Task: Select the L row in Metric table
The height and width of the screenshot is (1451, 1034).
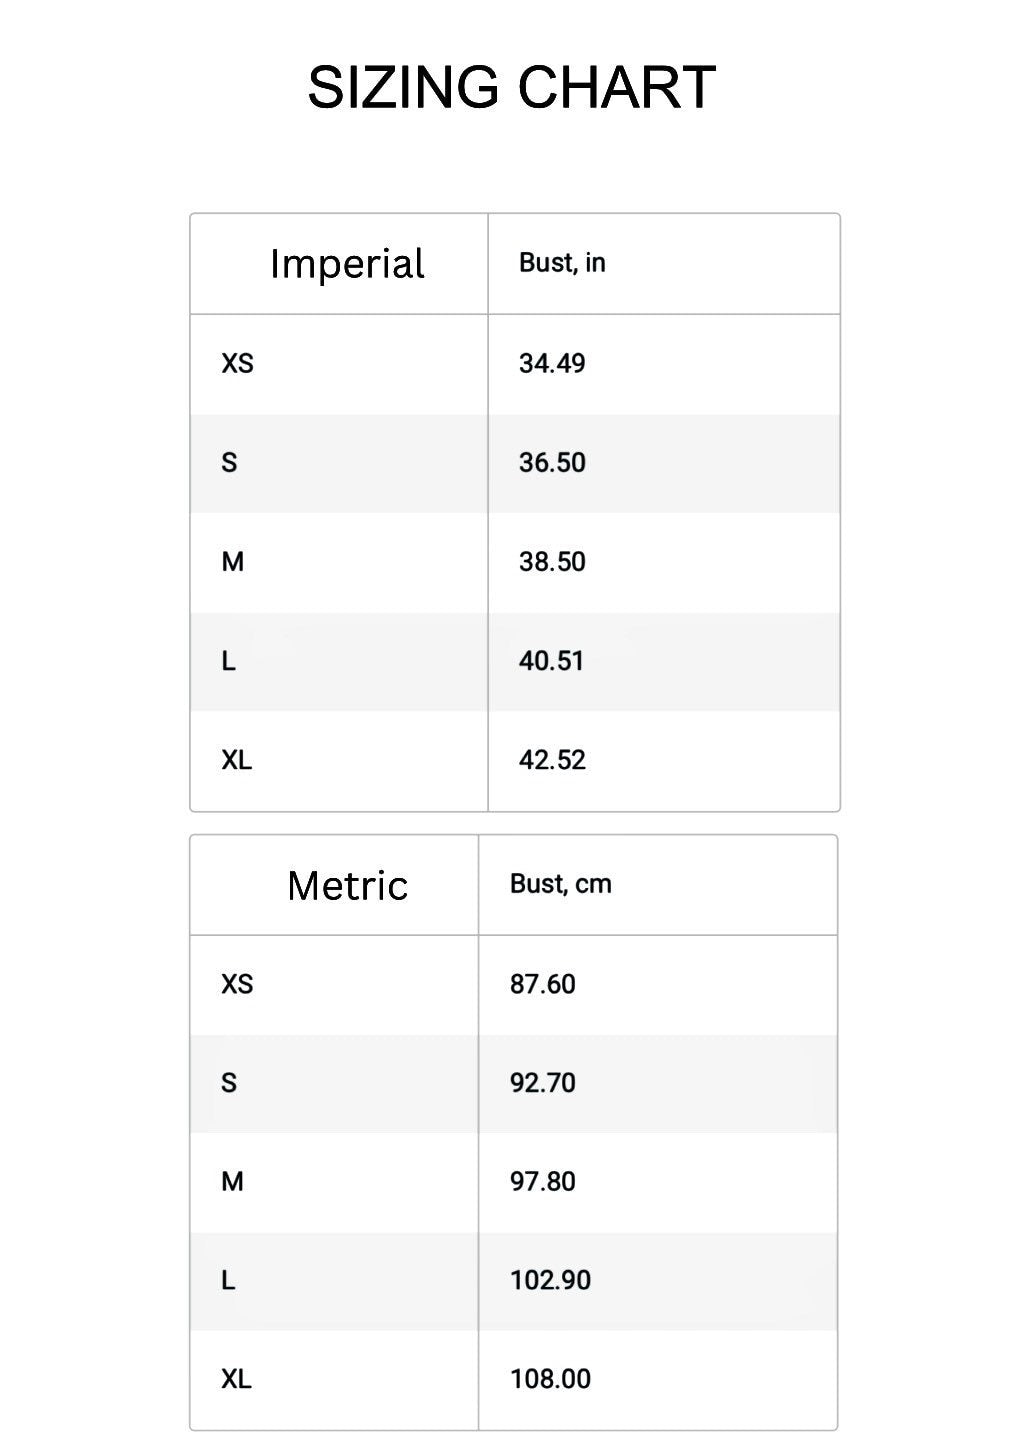Action: (229, 1280)
